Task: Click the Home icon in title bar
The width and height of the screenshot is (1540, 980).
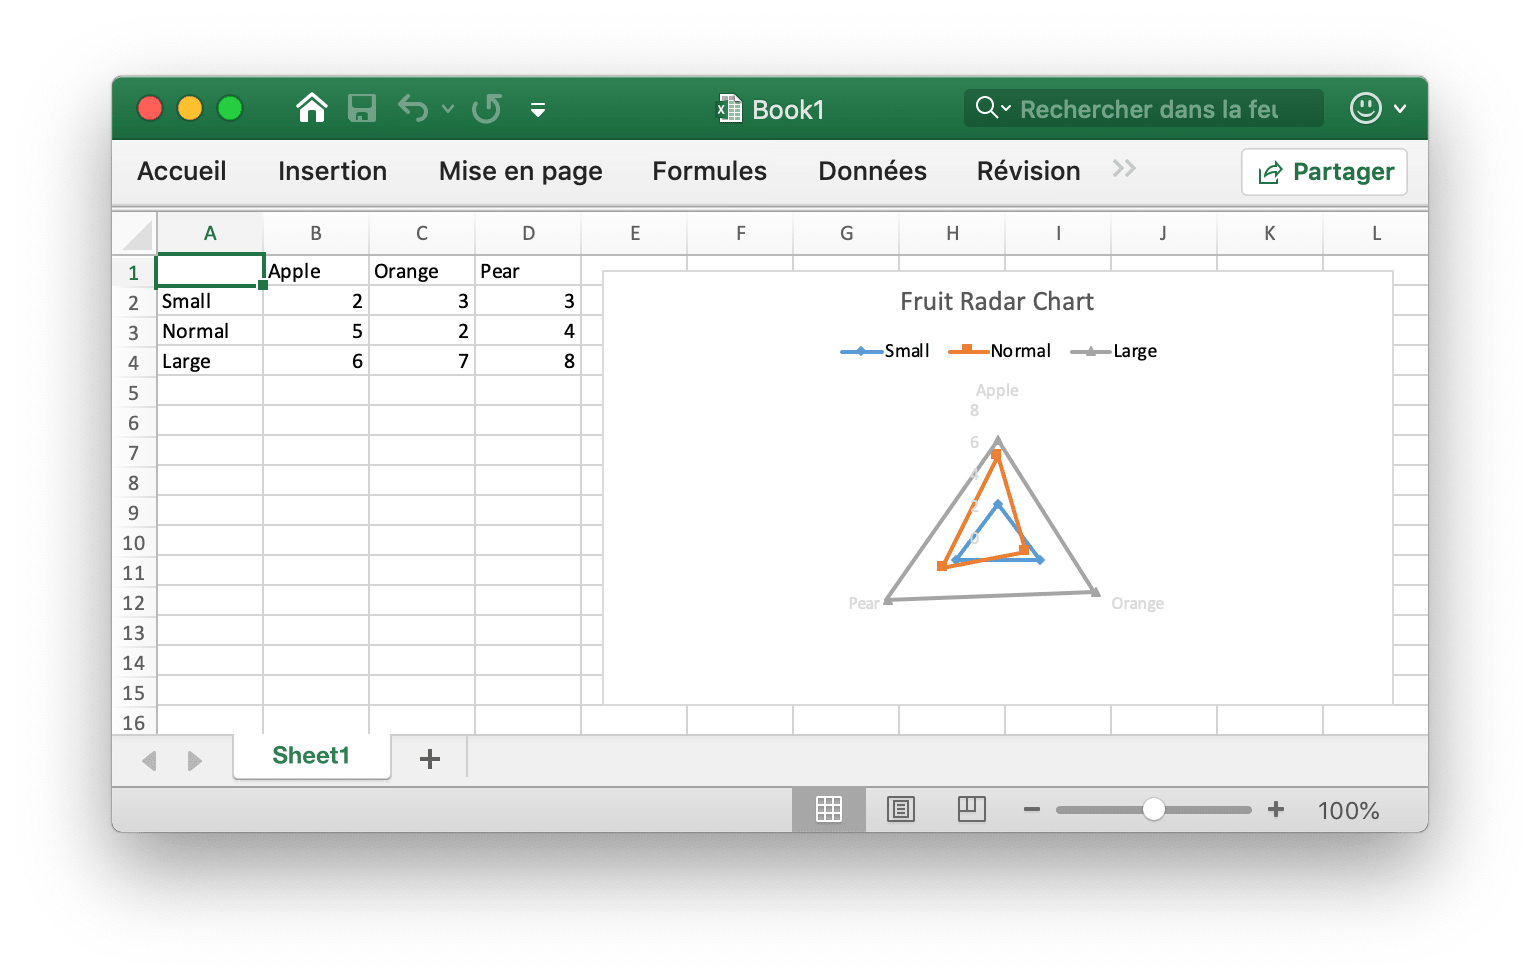Action: (x=312, y=108)
